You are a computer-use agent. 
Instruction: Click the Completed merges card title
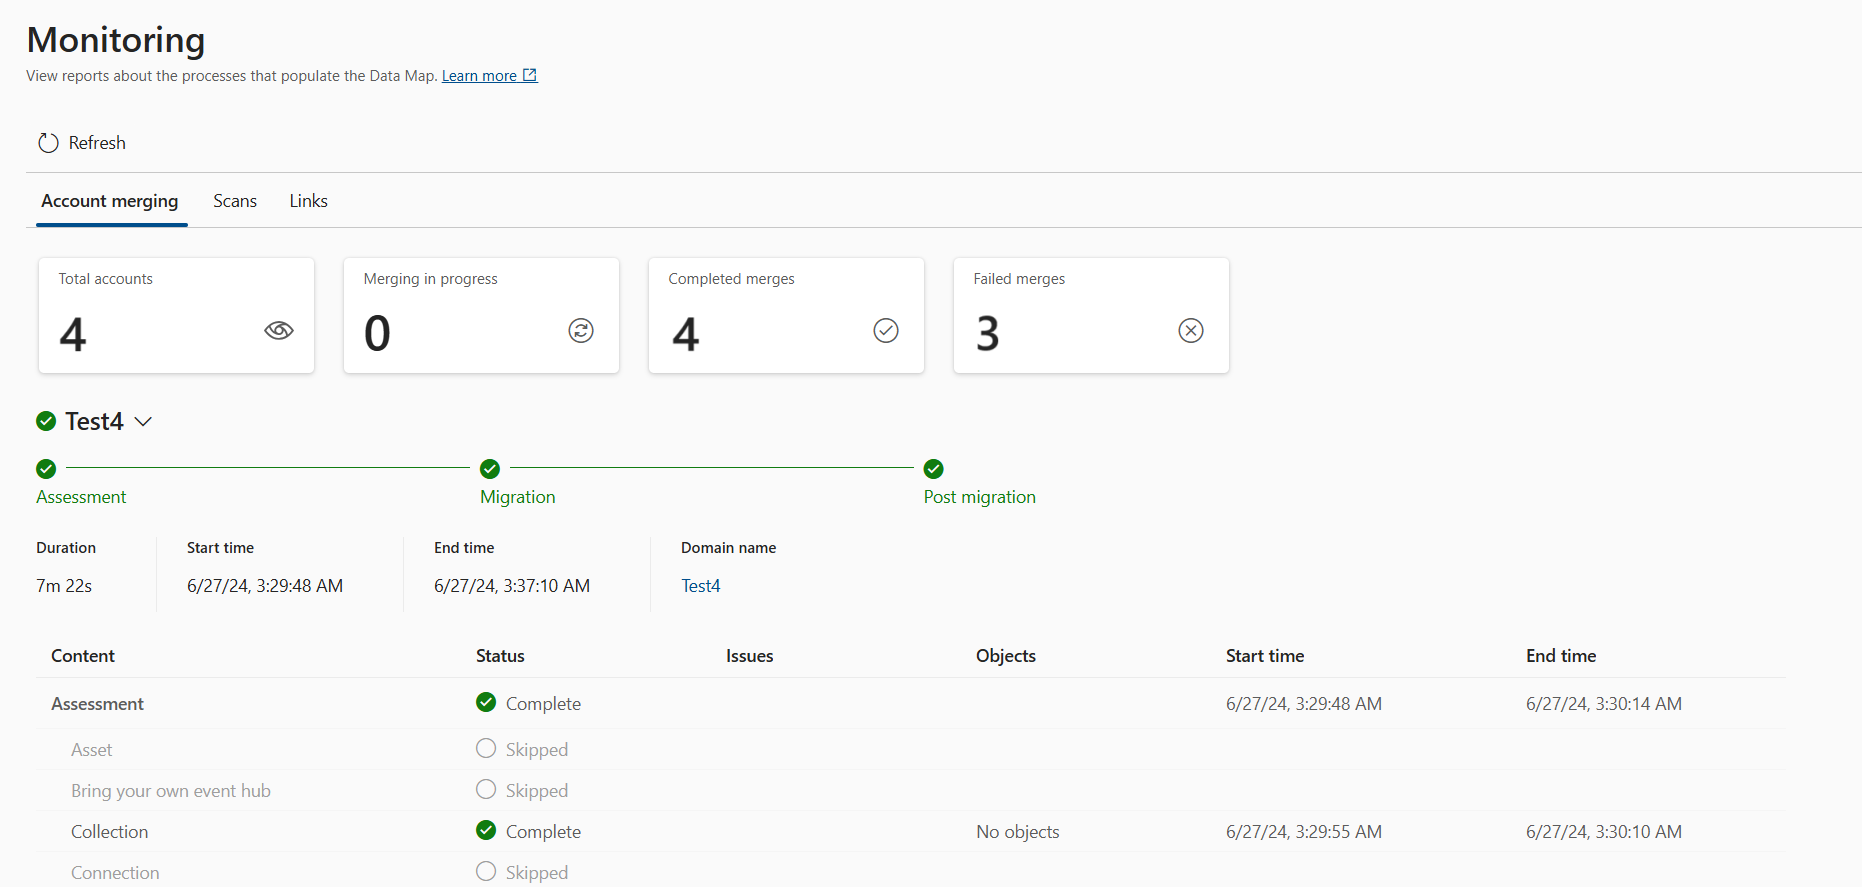coord(732,279)
